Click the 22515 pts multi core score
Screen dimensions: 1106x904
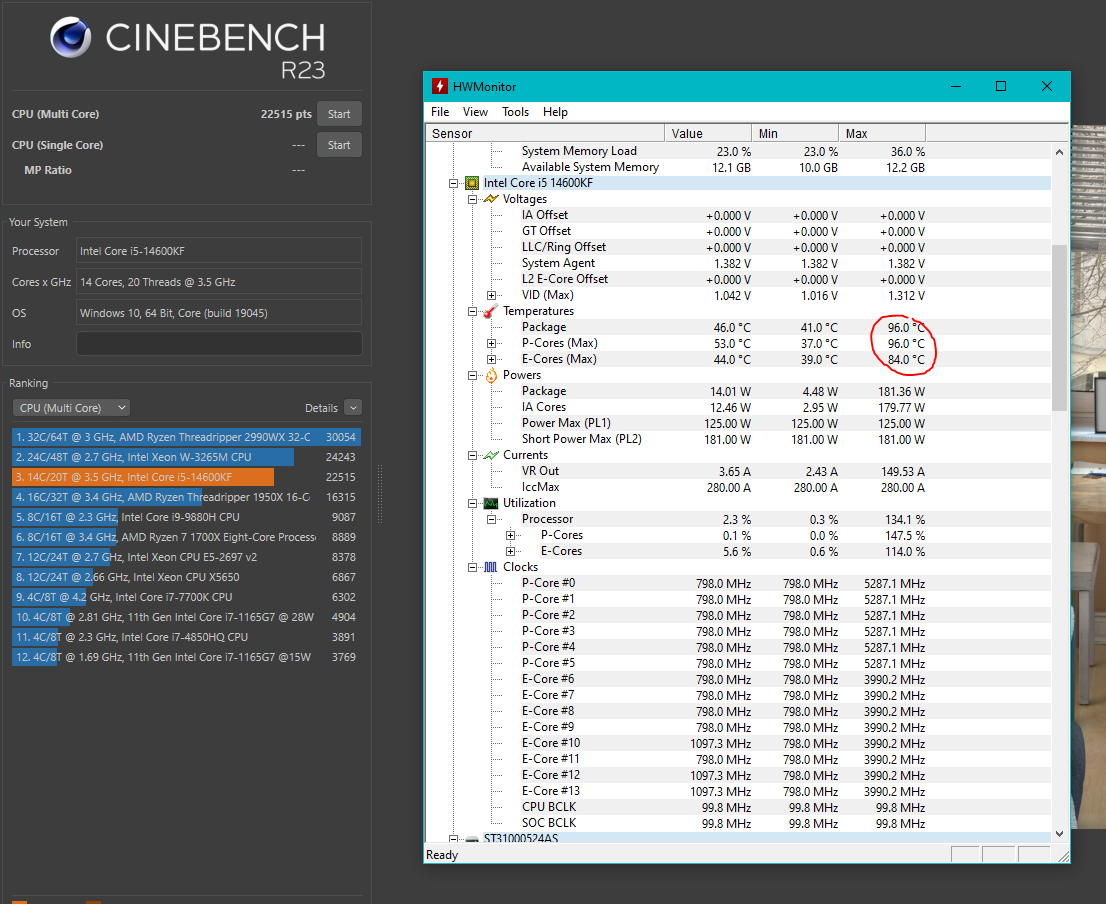[286, 114]
